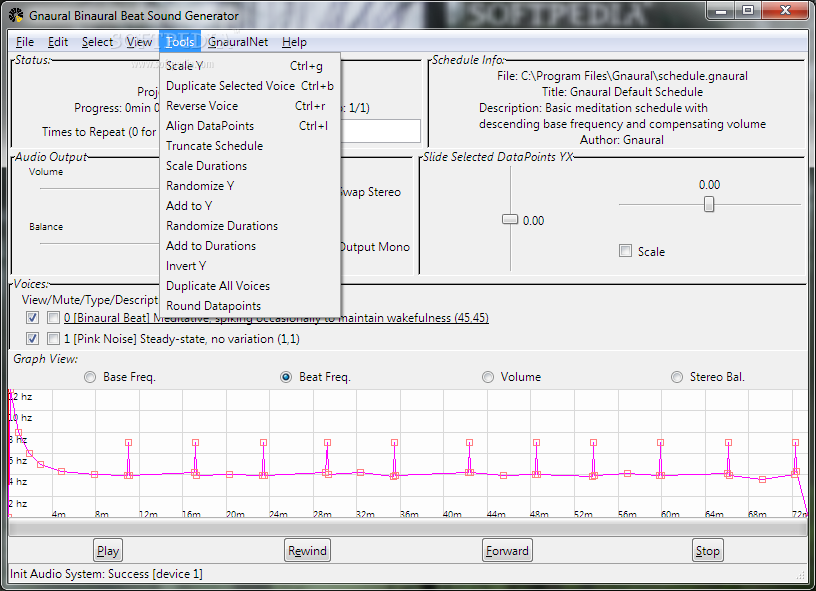Select Base Freq. graph view
Screen dimensions: 816x591
point(90,377)
